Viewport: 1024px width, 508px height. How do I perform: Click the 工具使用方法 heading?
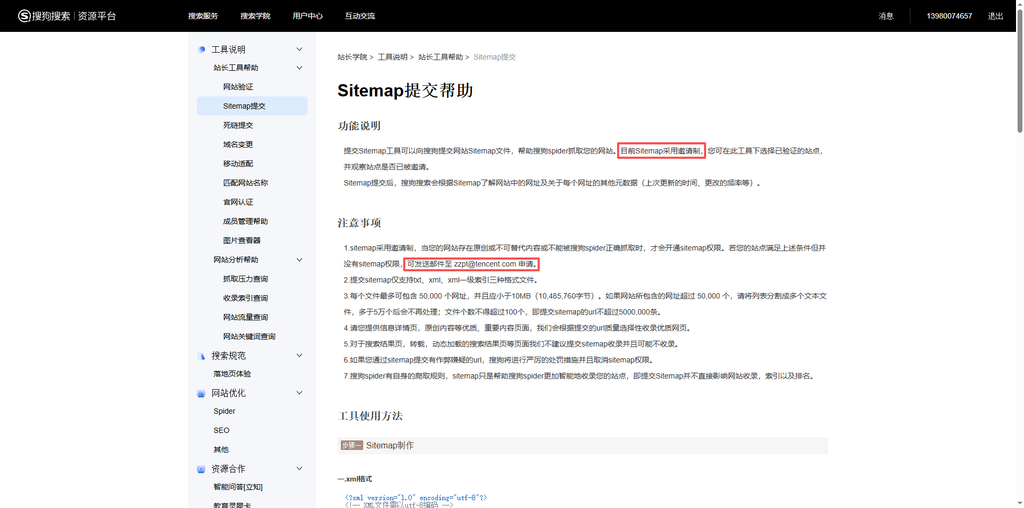point(370,416)
